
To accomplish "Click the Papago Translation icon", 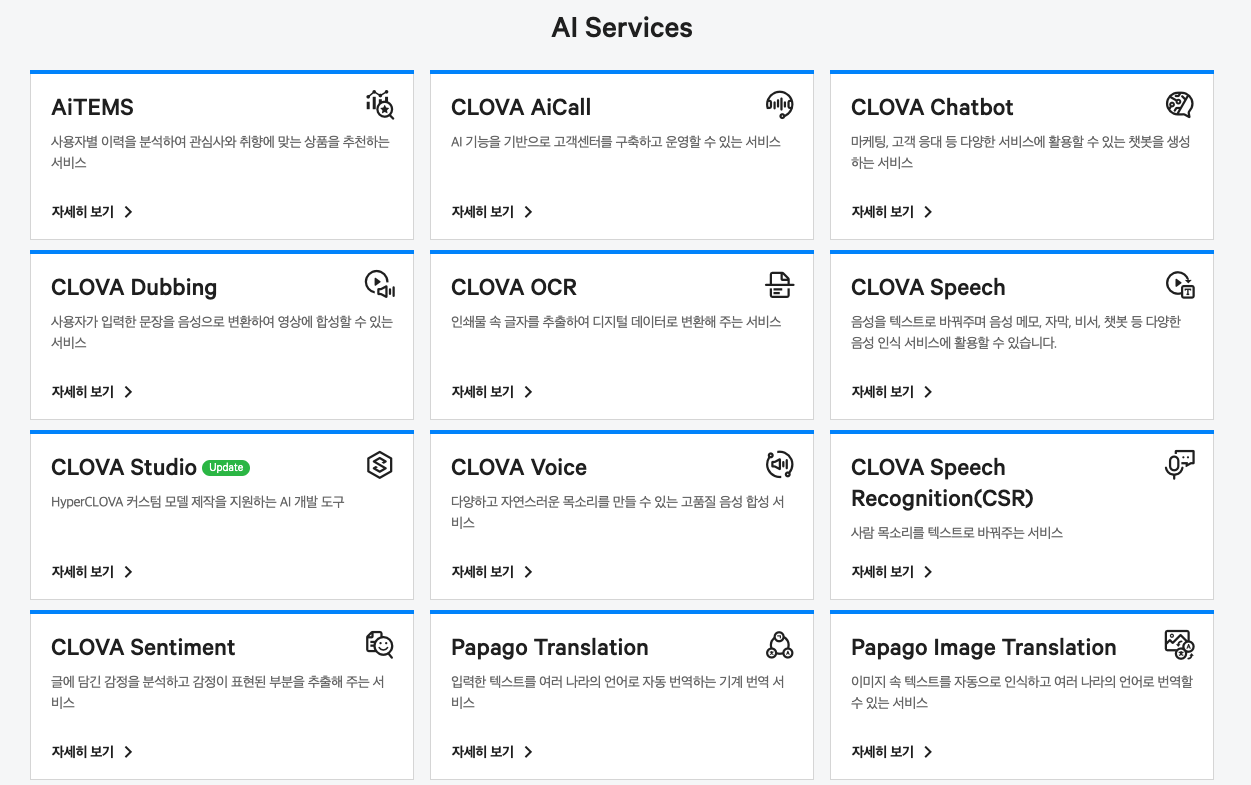I will pyautogui.click(x=779, y=644).
